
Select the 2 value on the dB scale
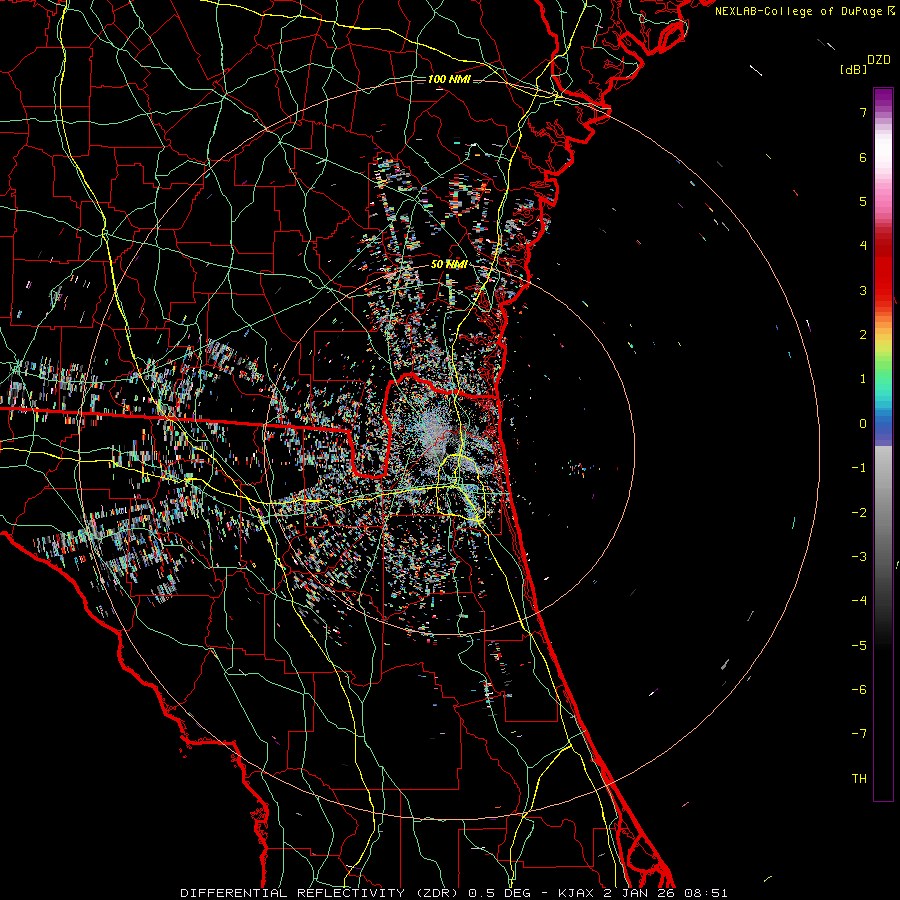pyautogui.click(x=863, y=335)
